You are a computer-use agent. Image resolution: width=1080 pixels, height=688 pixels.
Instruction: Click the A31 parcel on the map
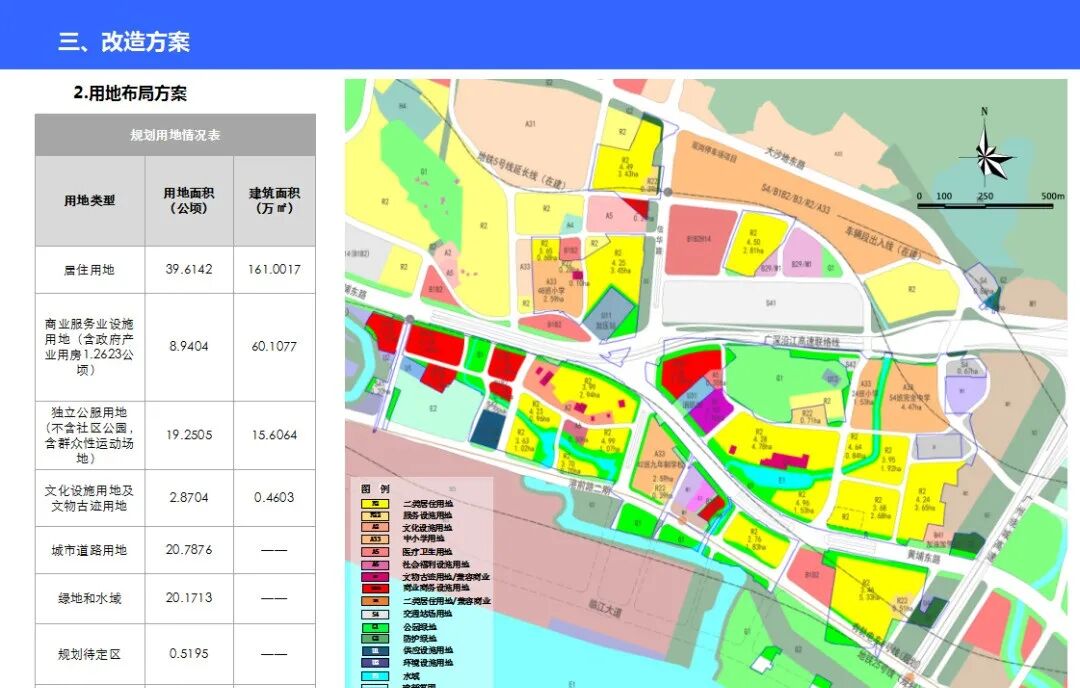(530, 124)
